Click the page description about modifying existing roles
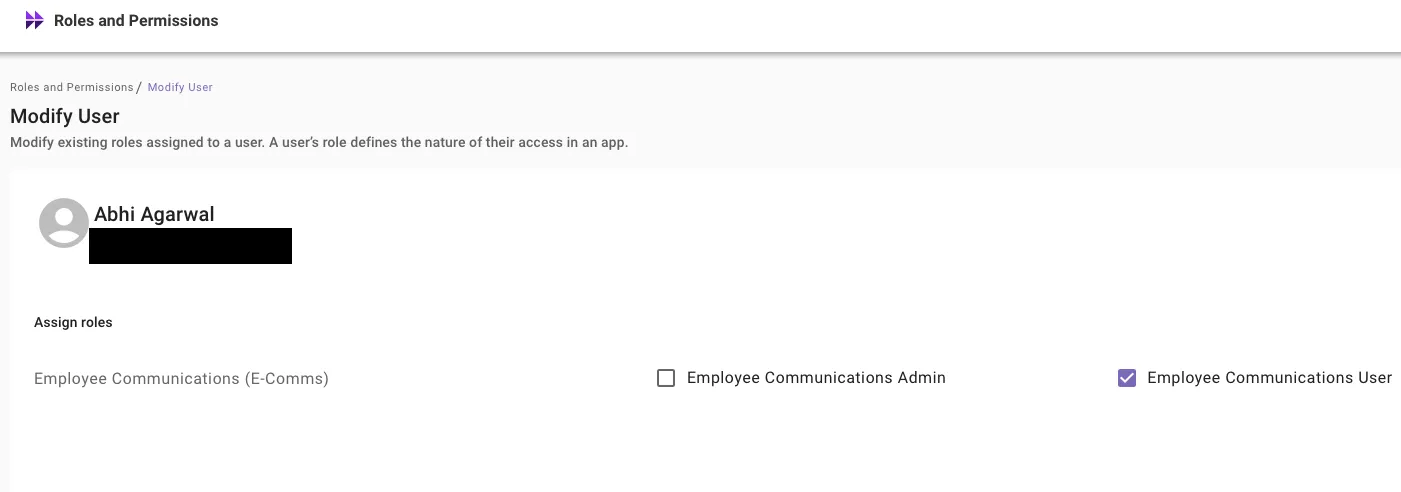This screenshot has width=1401, height=492. point(319,142)
